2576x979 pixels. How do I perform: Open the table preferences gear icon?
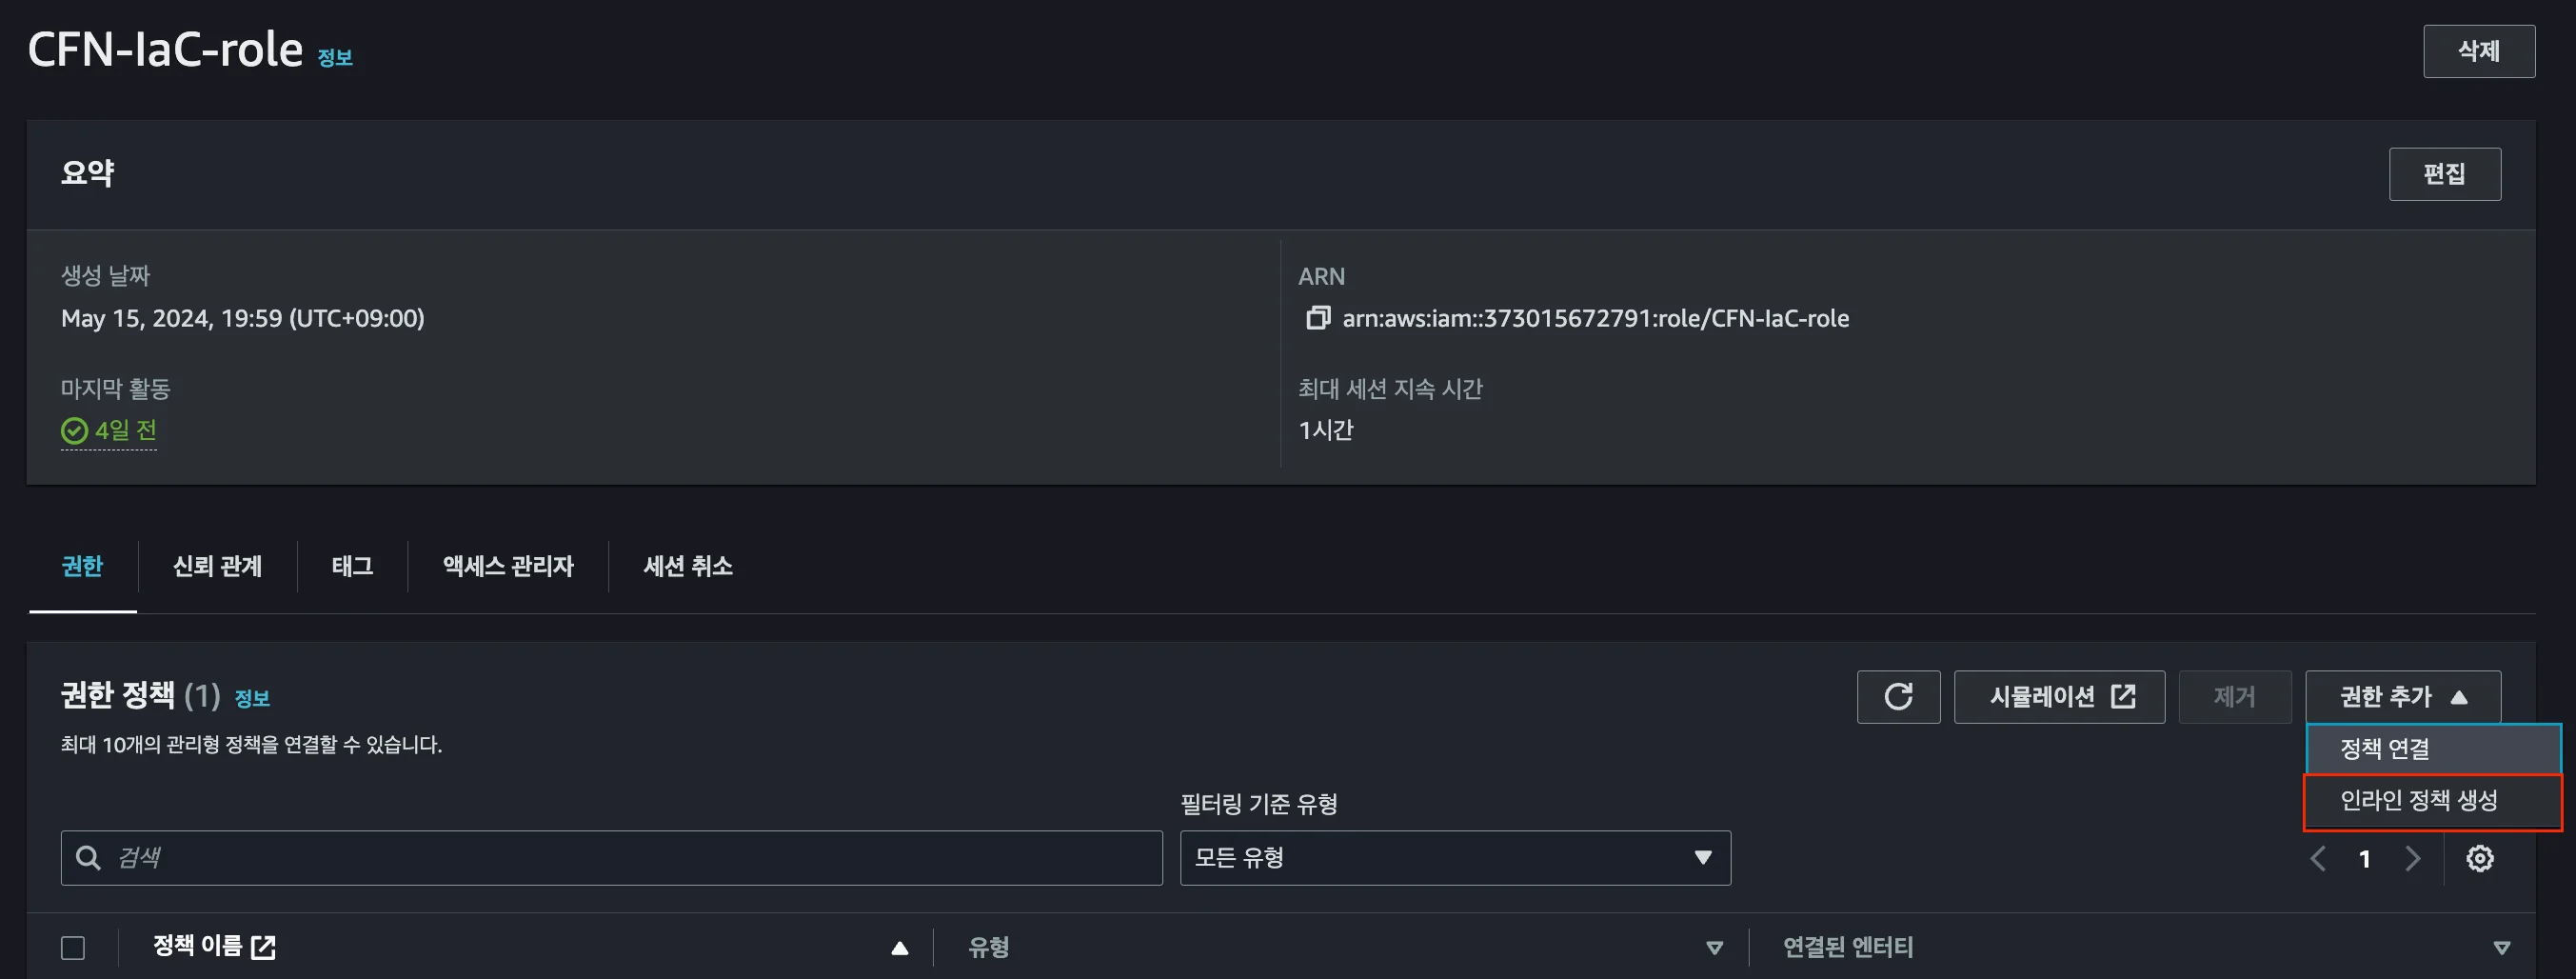(2479, 858)
